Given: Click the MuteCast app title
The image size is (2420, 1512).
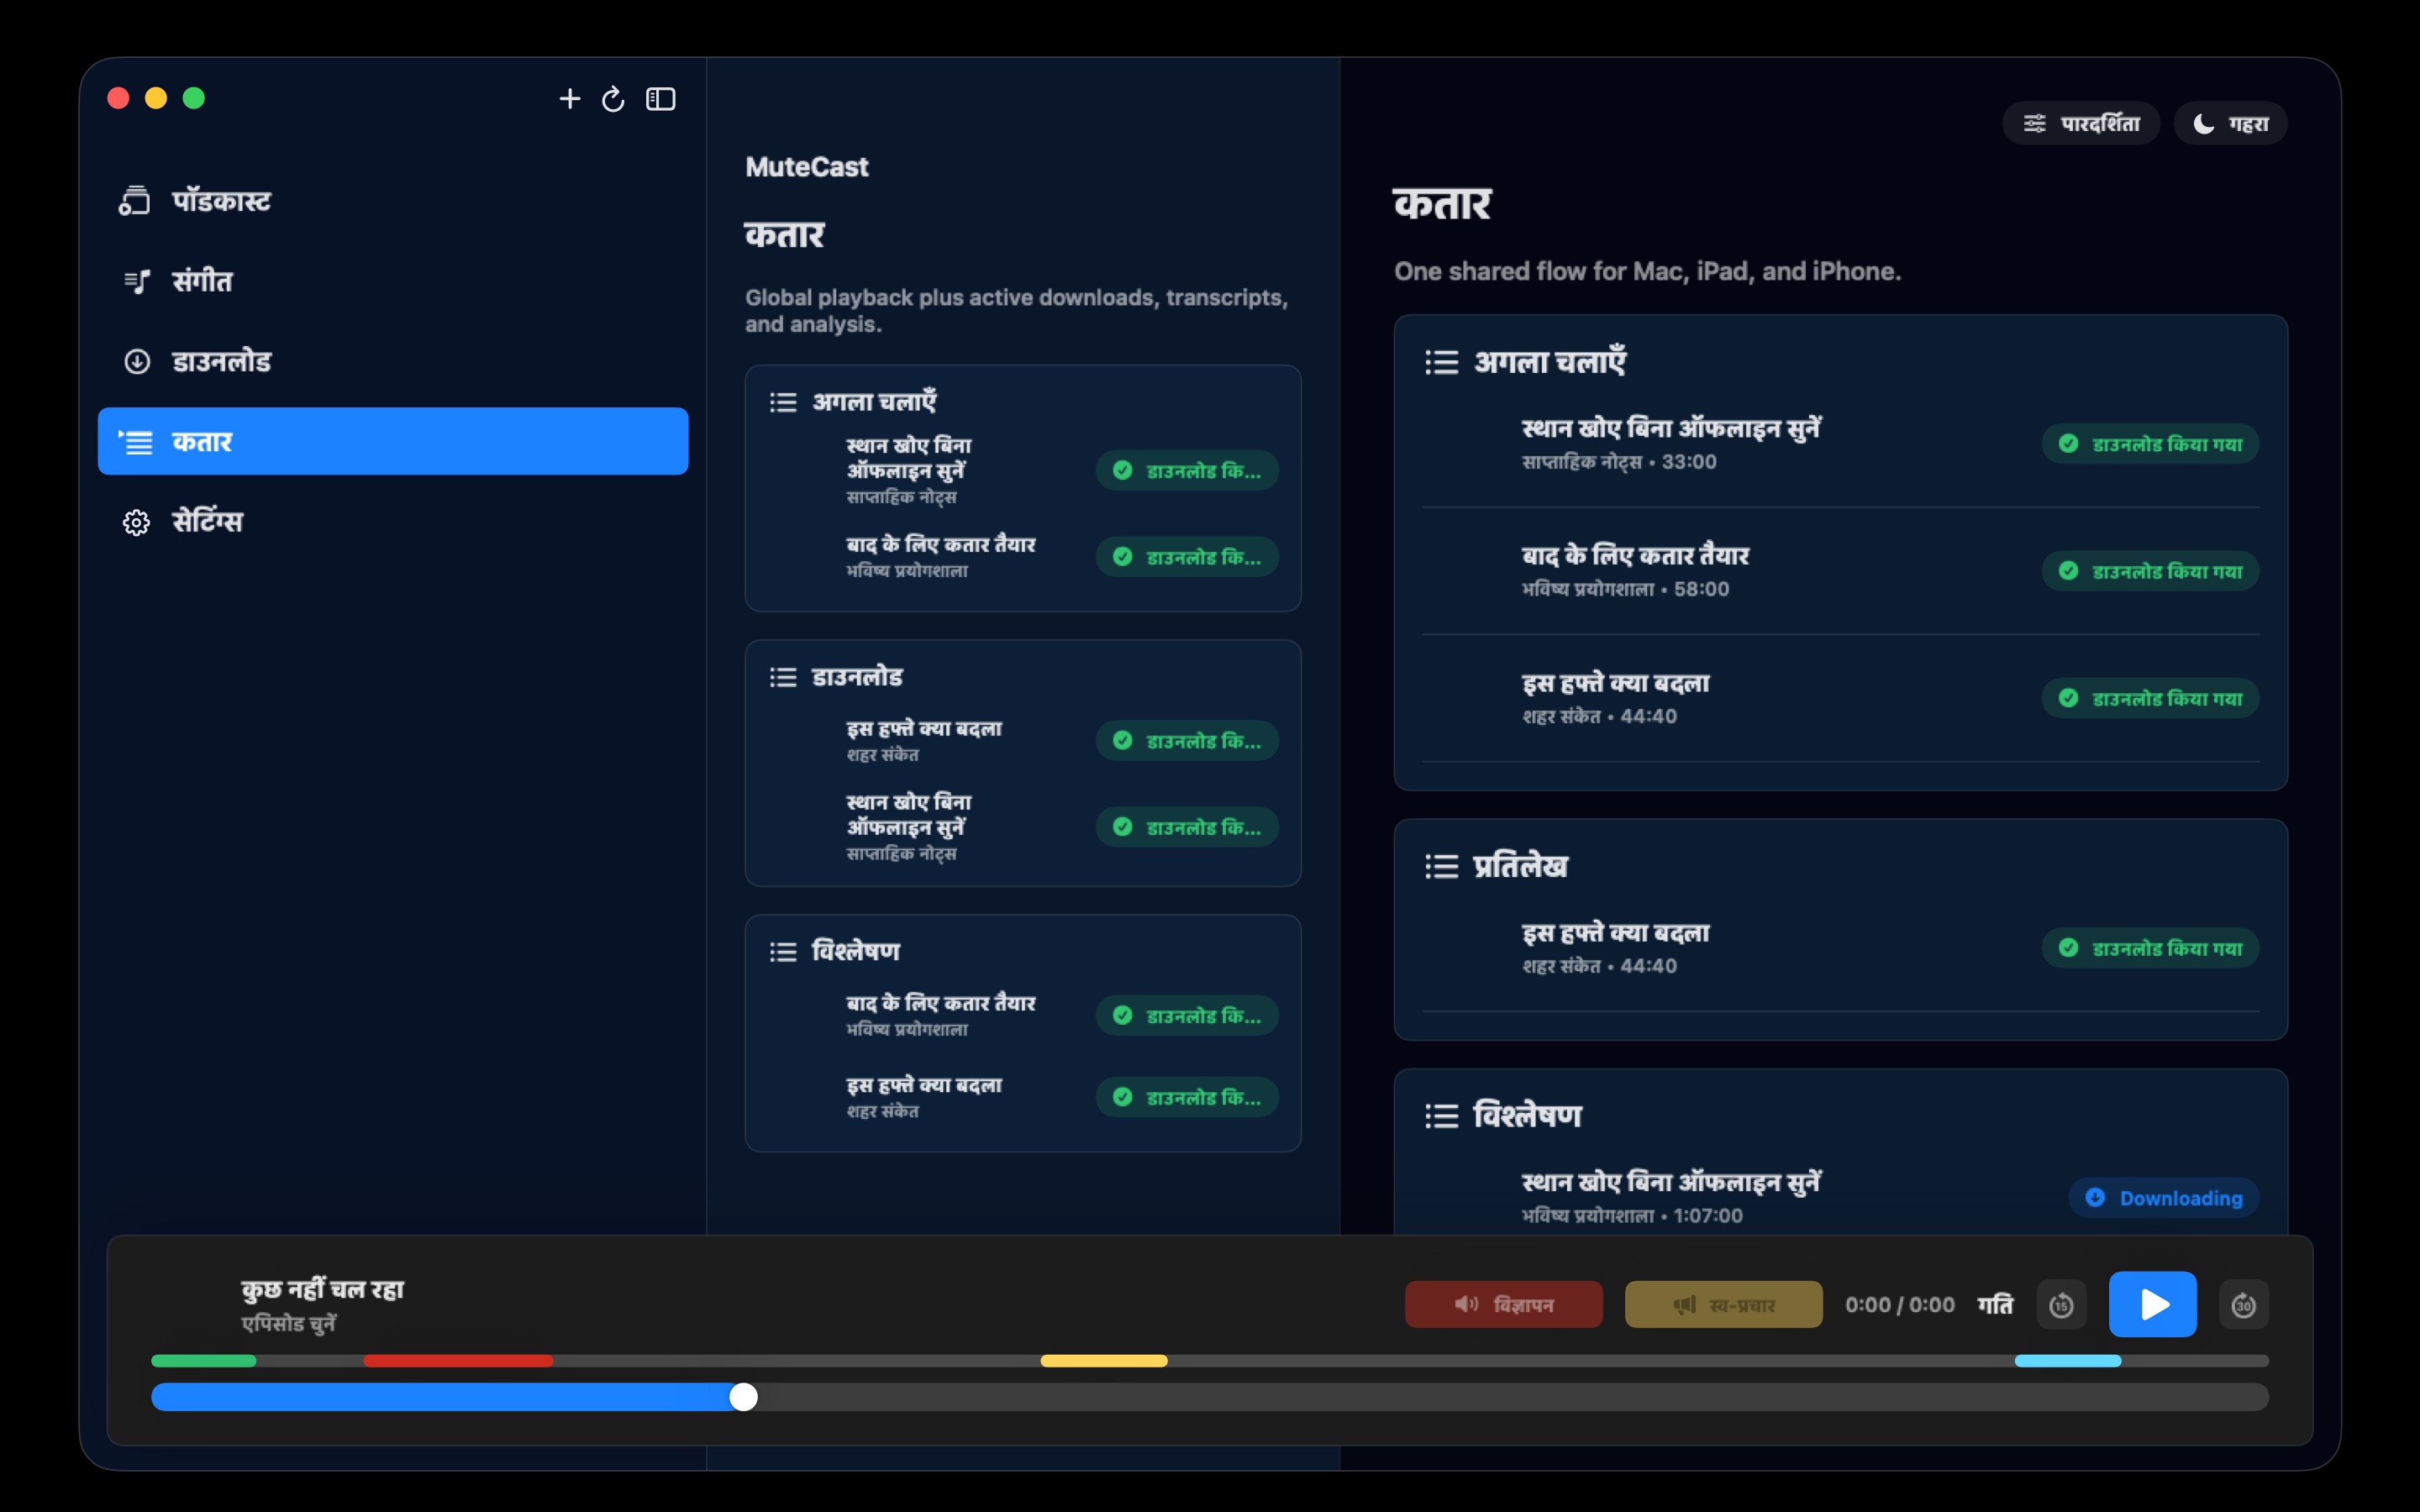Looking at the screenshot, I should click(807, 167).
